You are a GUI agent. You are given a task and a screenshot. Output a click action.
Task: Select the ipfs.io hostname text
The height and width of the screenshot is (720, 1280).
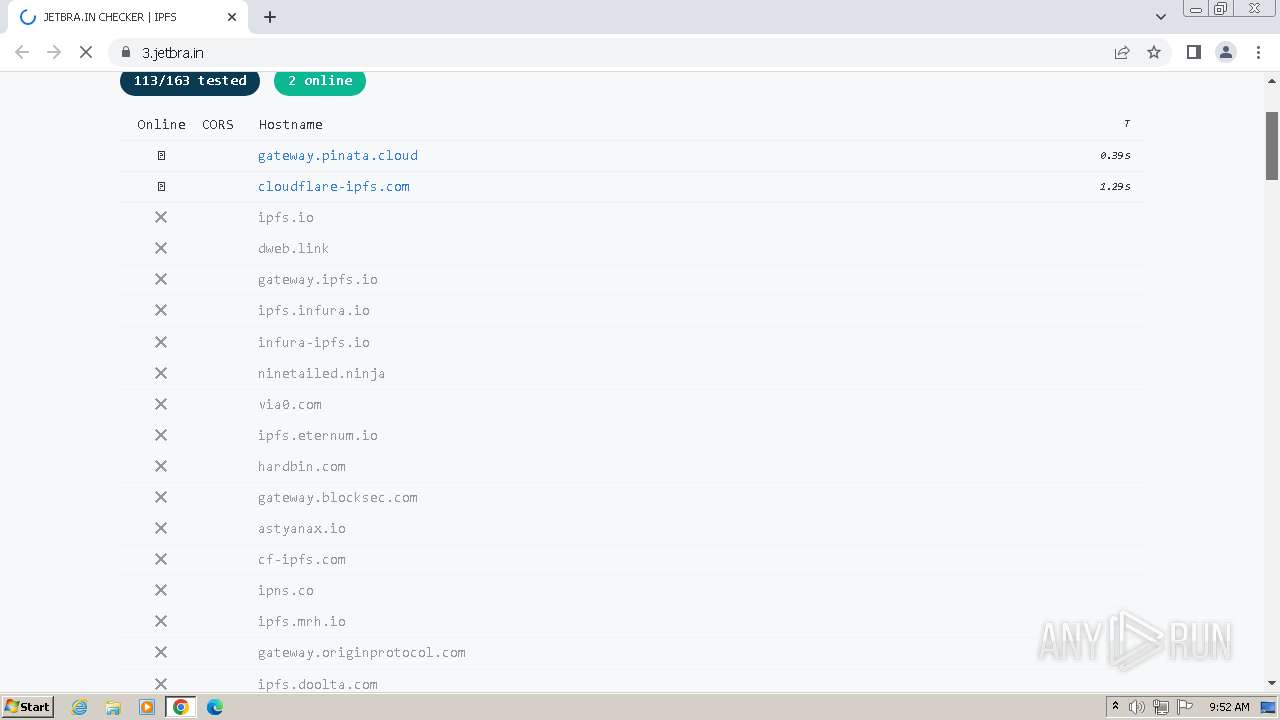pos(286,217)
